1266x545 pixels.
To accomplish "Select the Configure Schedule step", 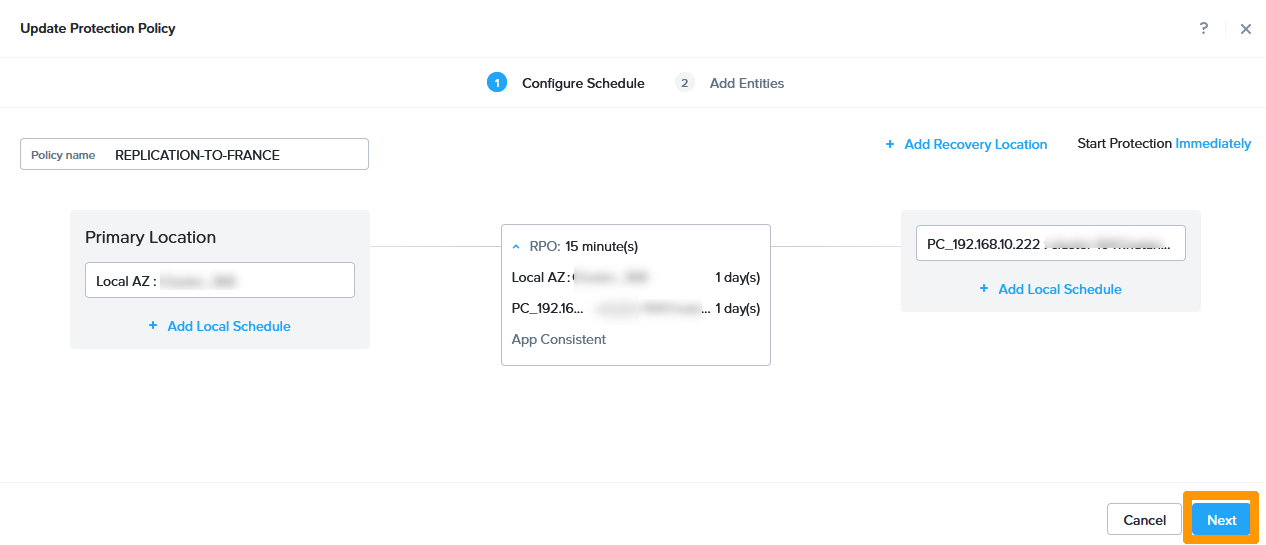I will pos(583,83).
